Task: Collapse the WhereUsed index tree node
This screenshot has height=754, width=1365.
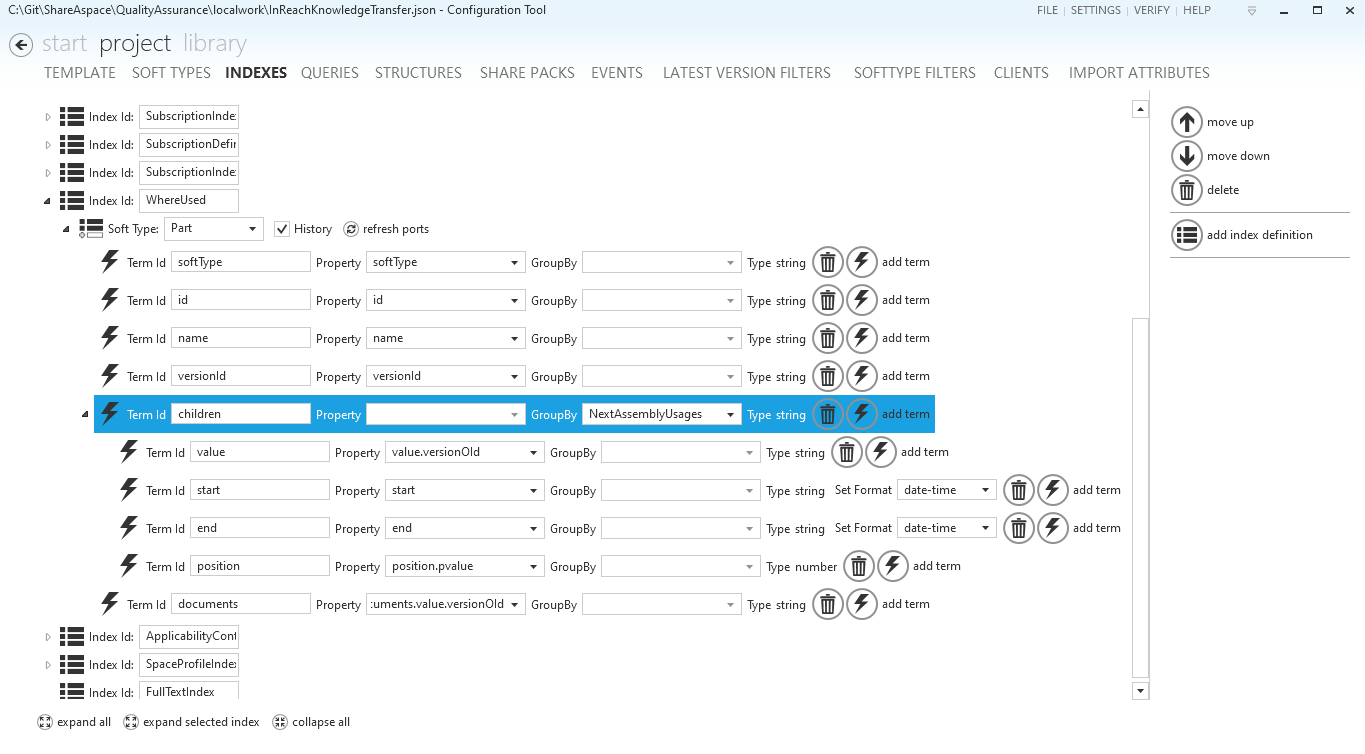Action: pyautogui.click(x=47, y=201)
